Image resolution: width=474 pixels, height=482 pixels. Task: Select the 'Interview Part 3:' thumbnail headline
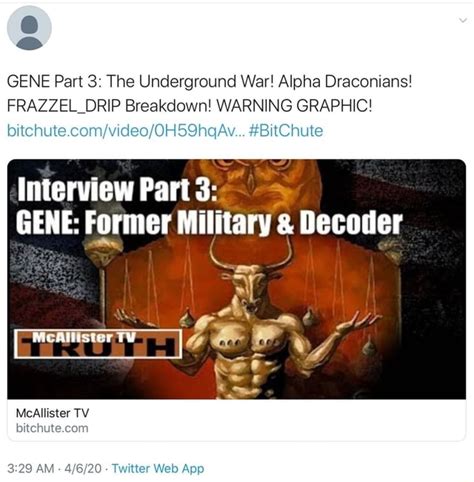point(117,189)
